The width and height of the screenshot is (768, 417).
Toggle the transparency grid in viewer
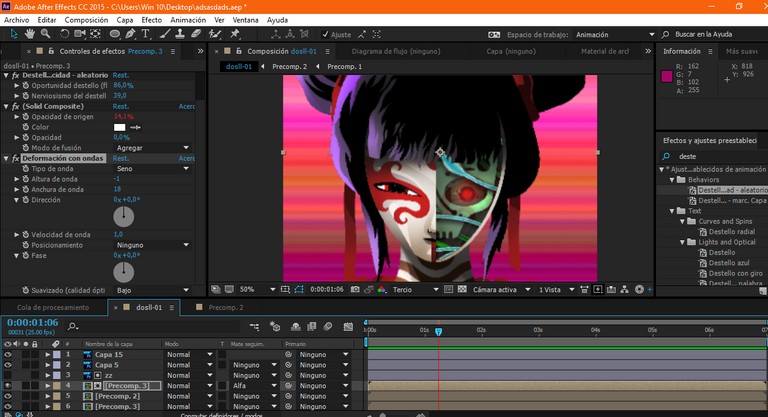[x=462, y=290]
